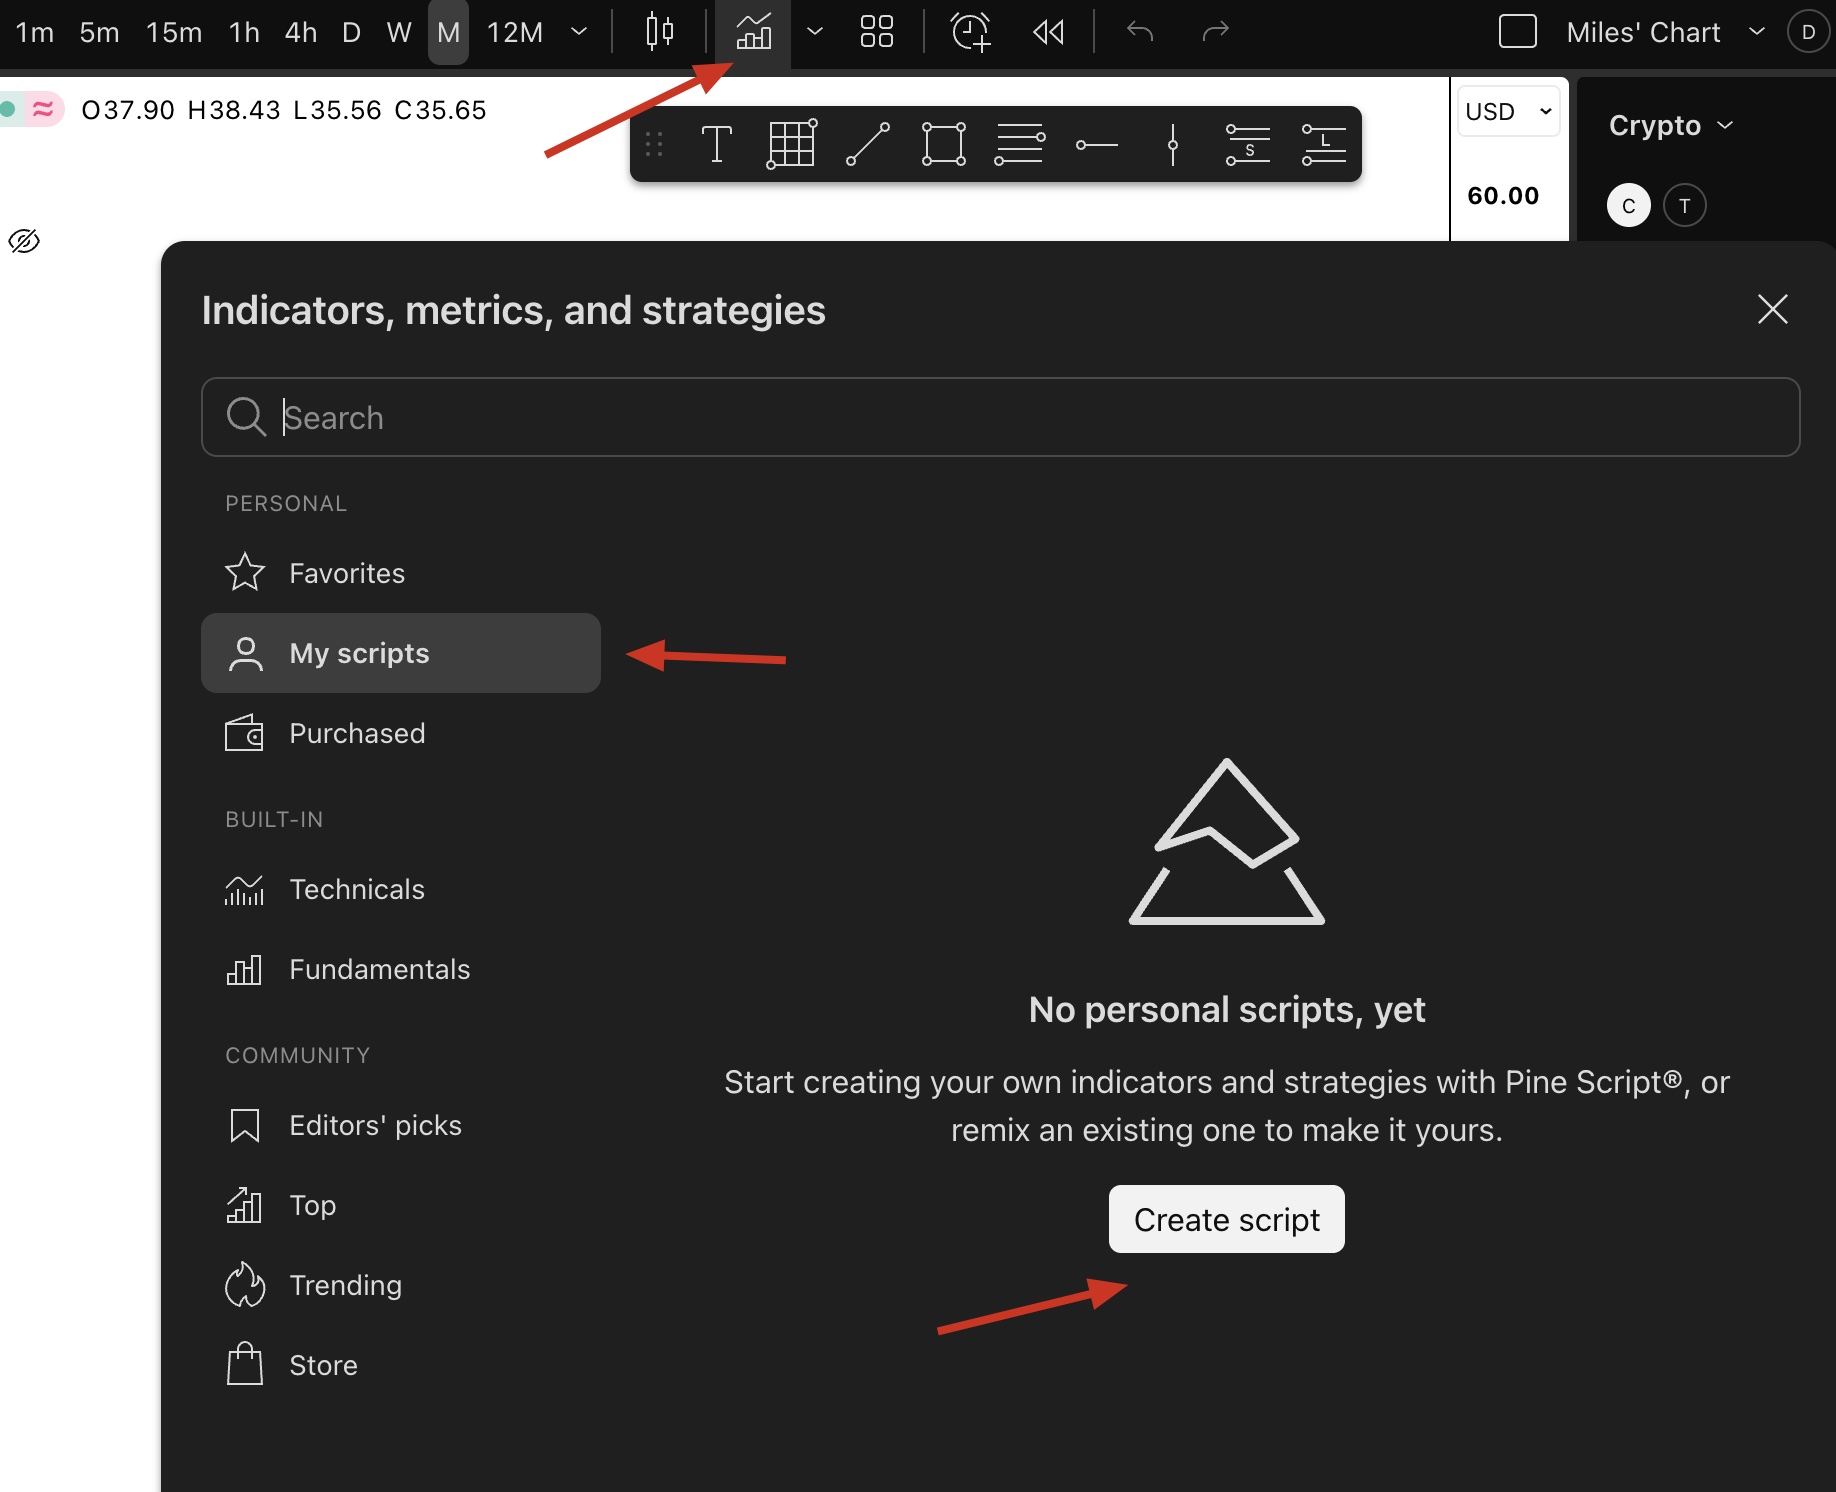Open the Store category
1836x1492 pixels.
pos(401,1365)
